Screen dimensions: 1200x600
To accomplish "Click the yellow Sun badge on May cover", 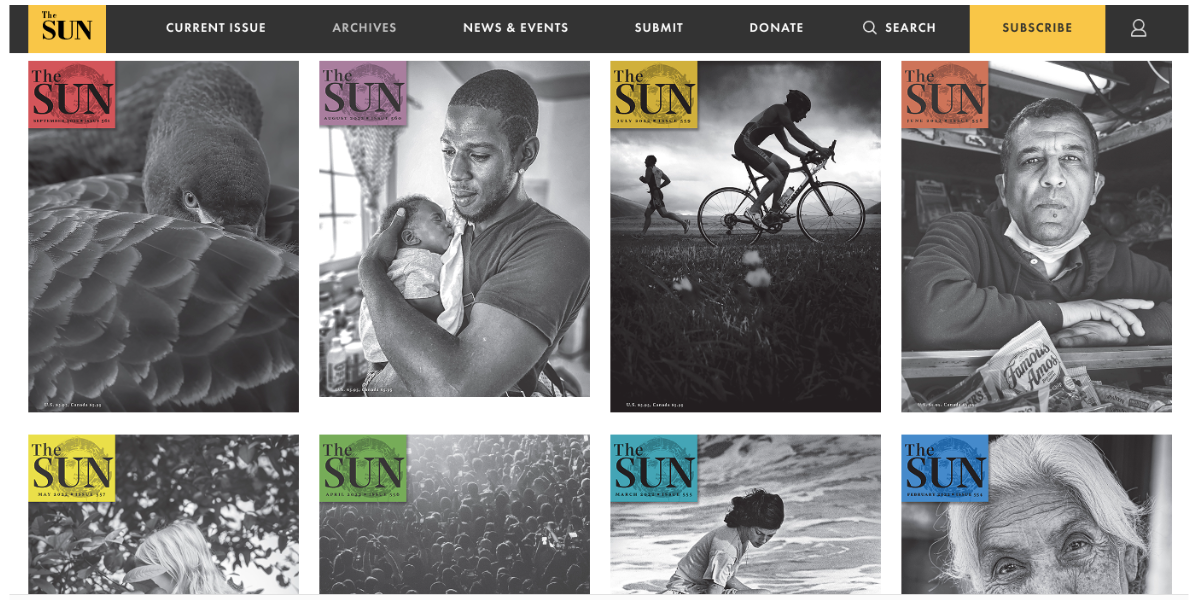I will pyautogui.click(x=72, y=468).
